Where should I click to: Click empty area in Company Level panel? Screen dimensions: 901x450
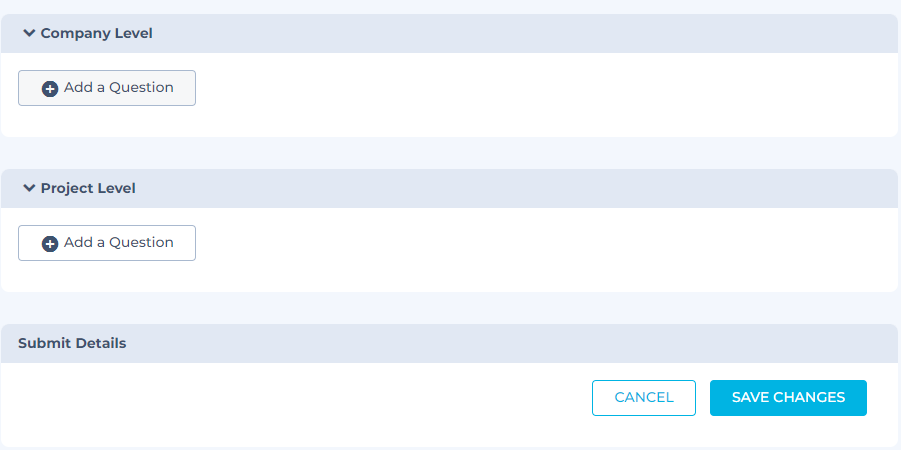click(x=540, y=95)
